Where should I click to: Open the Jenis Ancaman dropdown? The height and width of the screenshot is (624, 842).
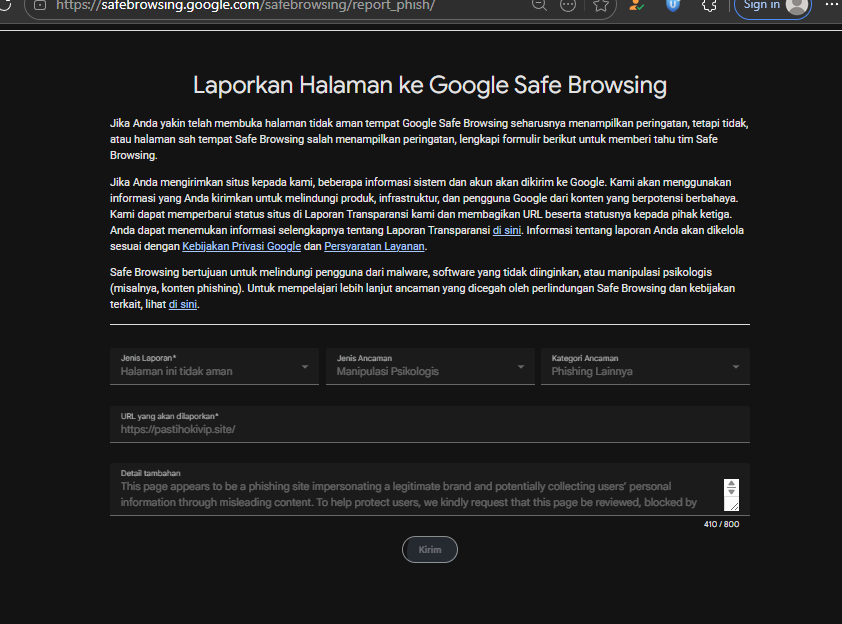(x=430, y=366)
